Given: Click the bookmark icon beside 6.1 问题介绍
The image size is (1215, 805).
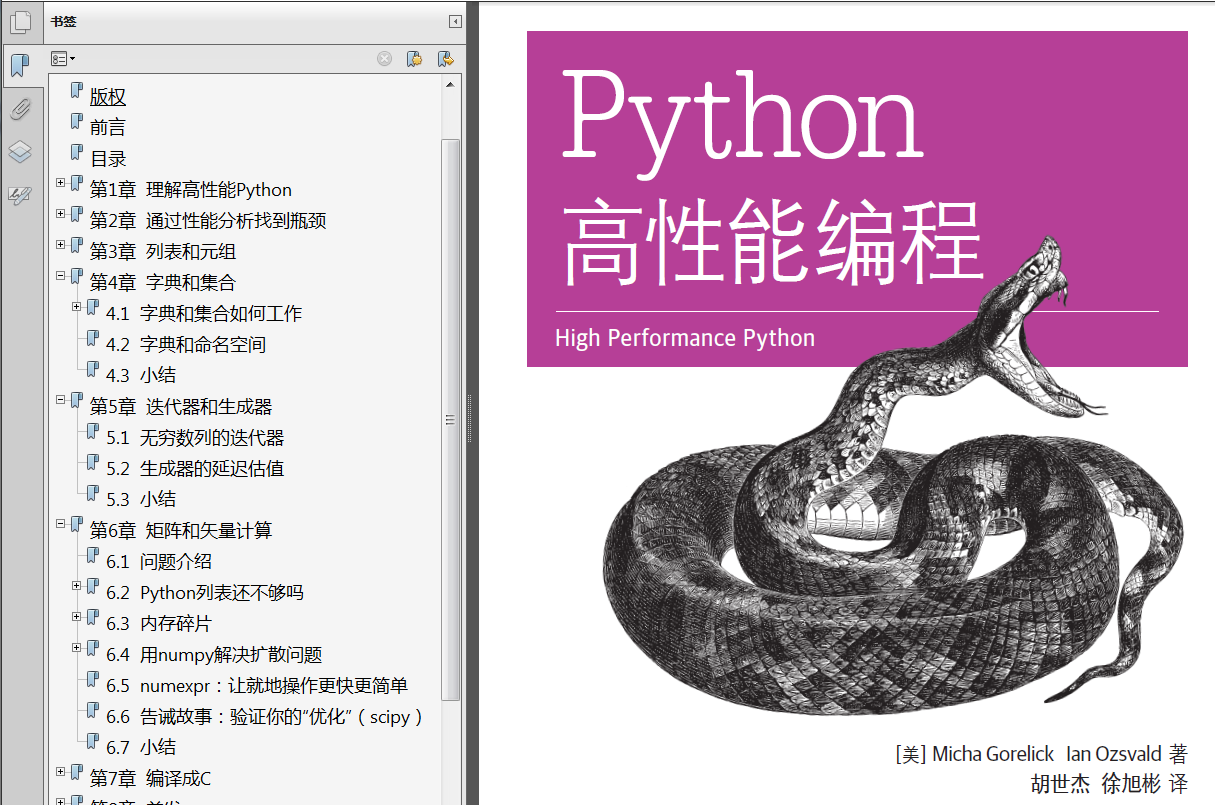Looking at the screenshot, I should click(x=93, y=557).
